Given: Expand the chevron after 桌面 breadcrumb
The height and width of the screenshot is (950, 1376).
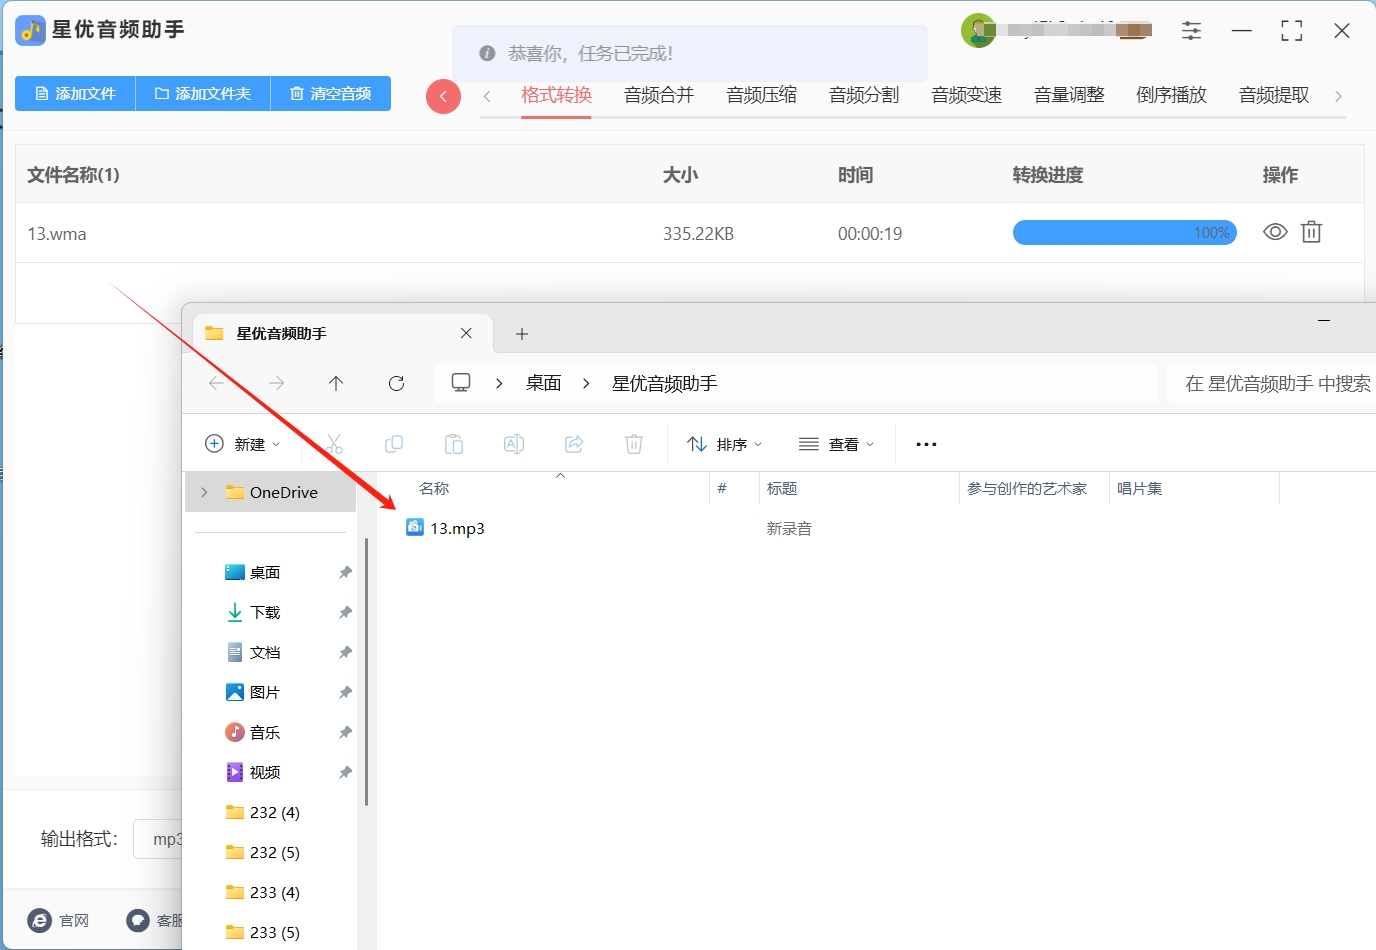Looking at the screenshot, I should click(586, 383).
